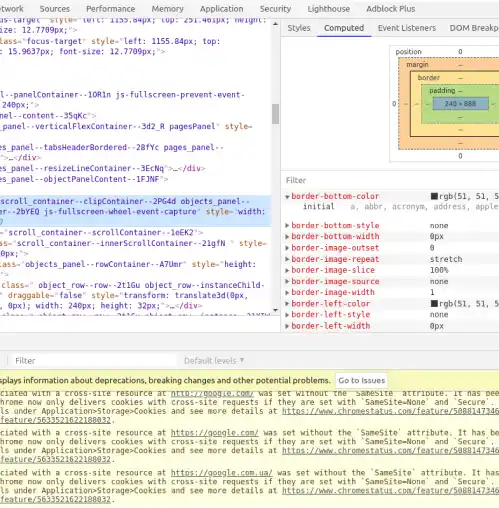Image resolution: width=499 pixels, height=508 pixels.
Task: Open the Event Listeners tab
Action: [x=407, y=28]
